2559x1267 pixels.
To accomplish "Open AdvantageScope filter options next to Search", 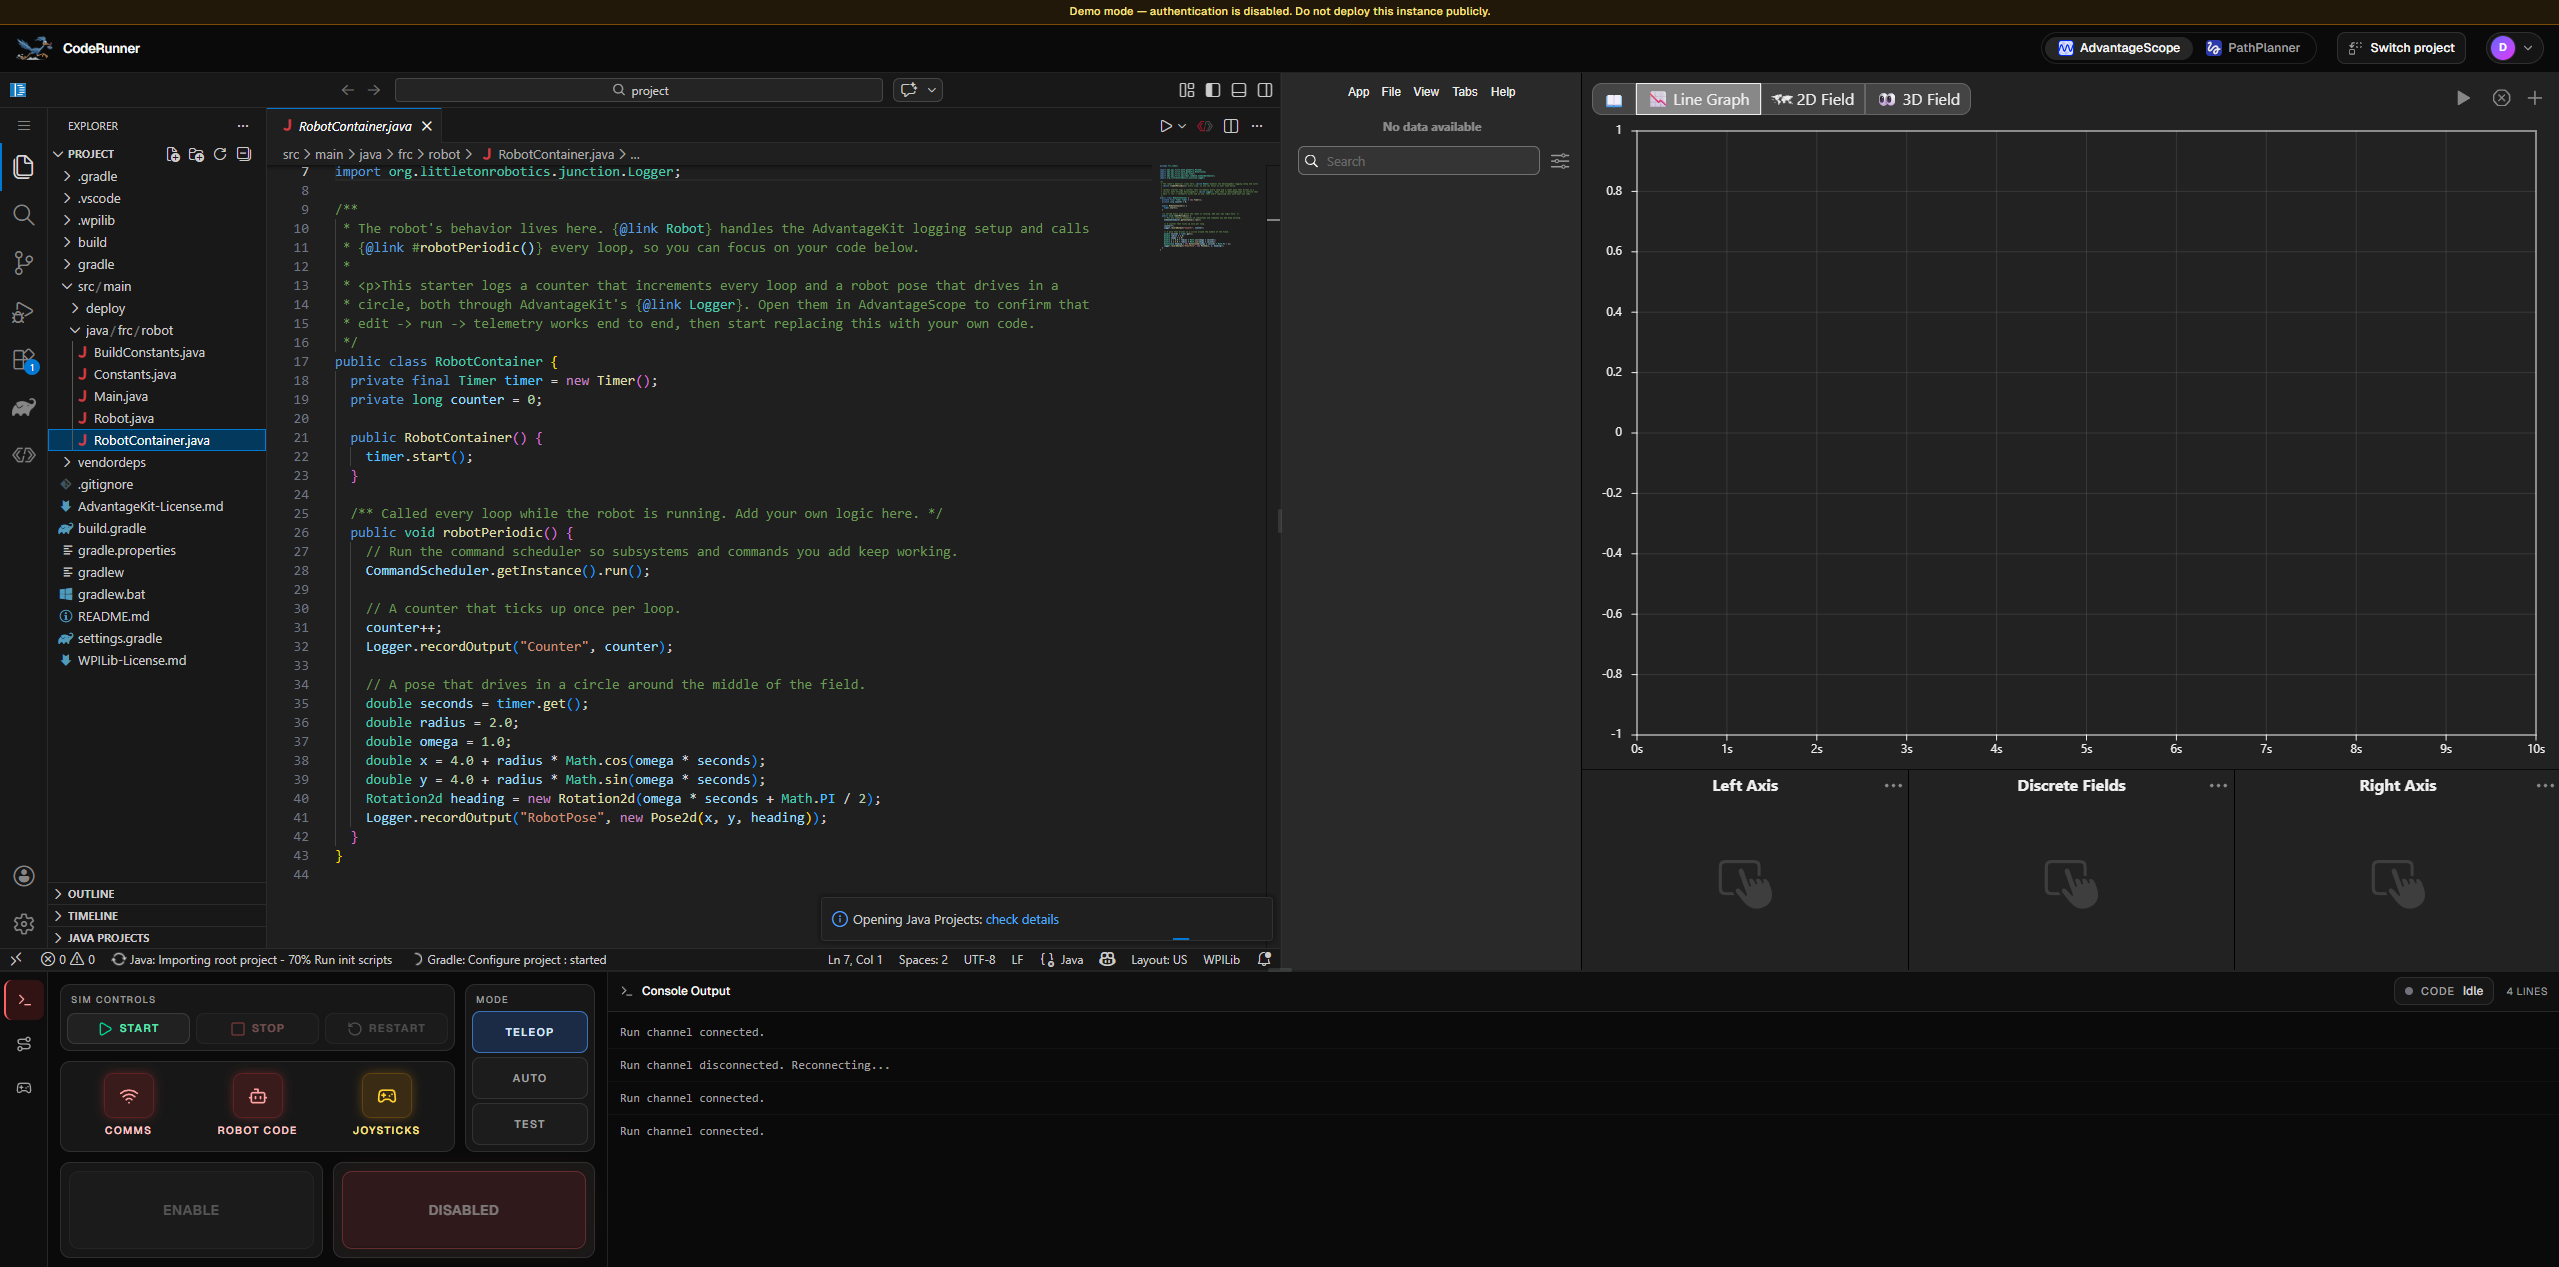I will [1560, 161].
